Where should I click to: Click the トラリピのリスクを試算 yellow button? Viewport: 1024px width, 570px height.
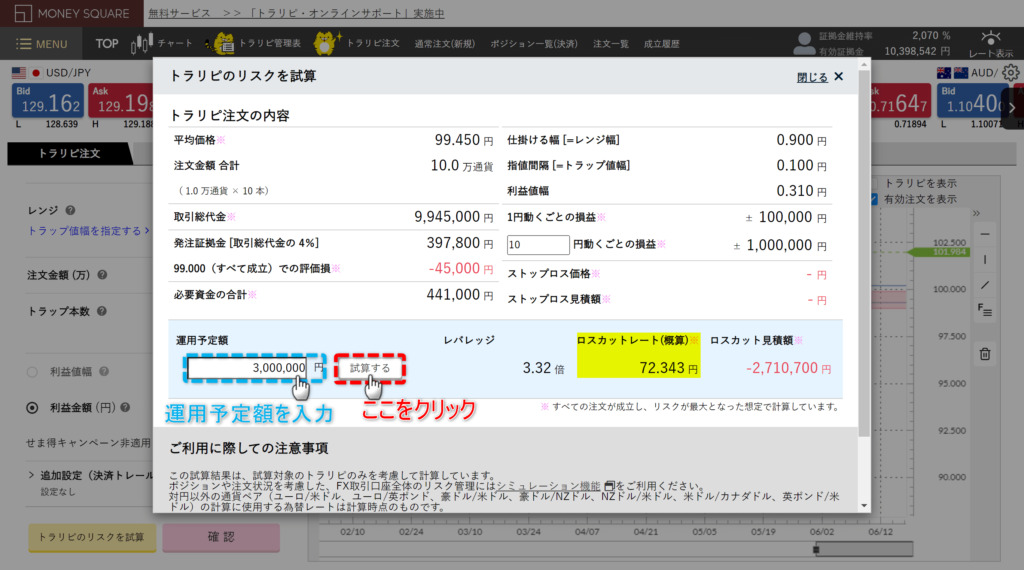click(x=91, y=537)
